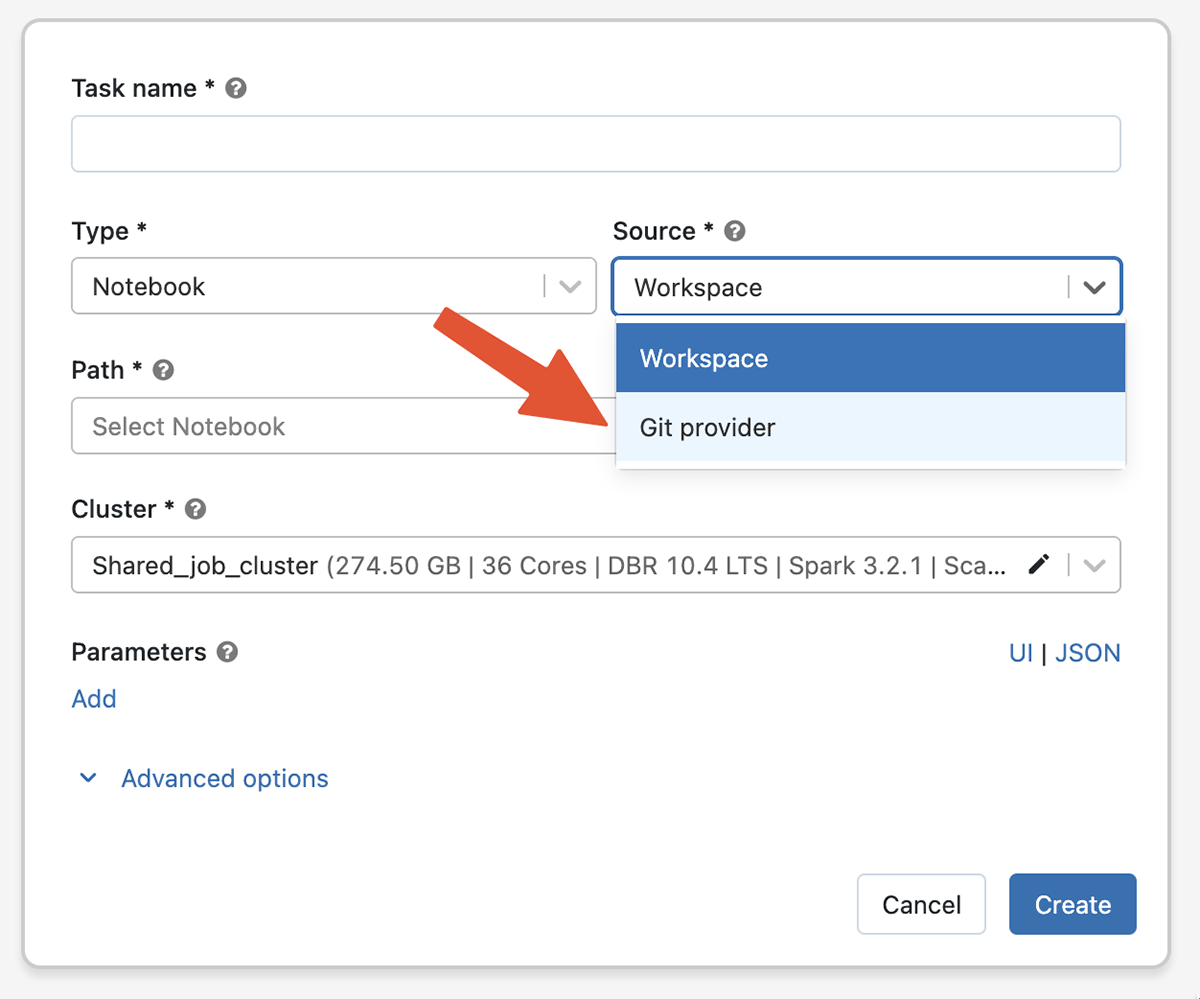Choose Git provider as the source
Viewport: 1200px width, 999px height.
click(870, 427)
